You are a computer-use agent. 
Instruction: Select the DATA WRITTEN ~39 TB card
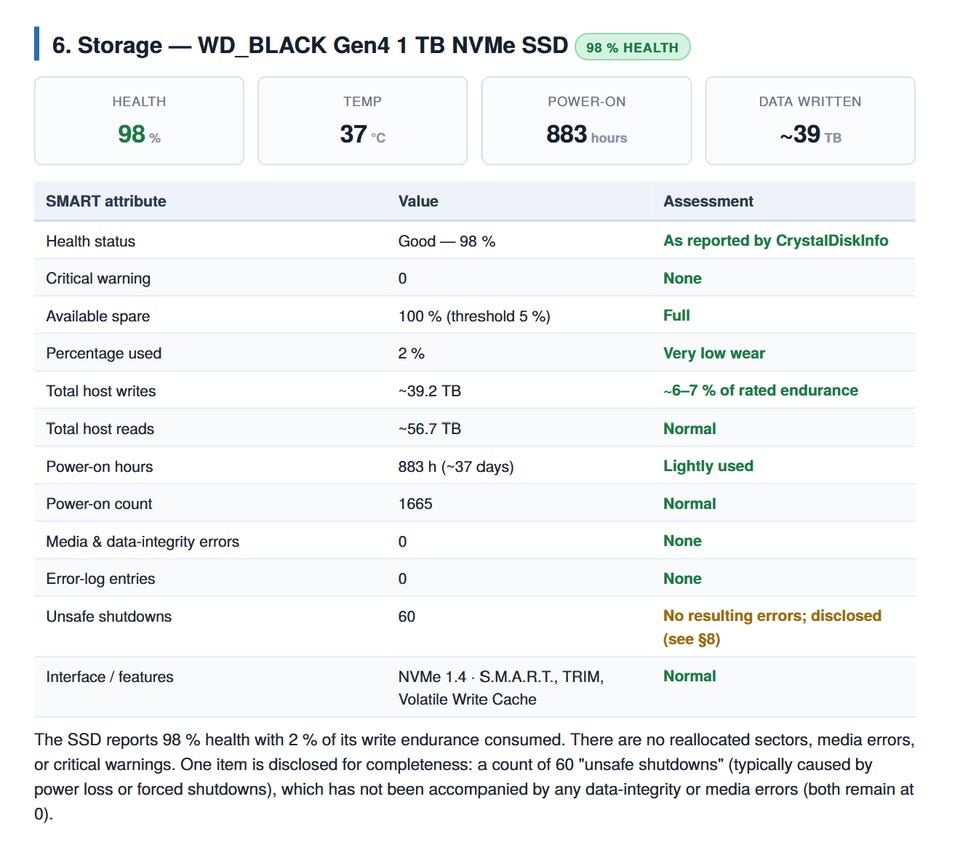pyautogui.click(x=810, y=121)
